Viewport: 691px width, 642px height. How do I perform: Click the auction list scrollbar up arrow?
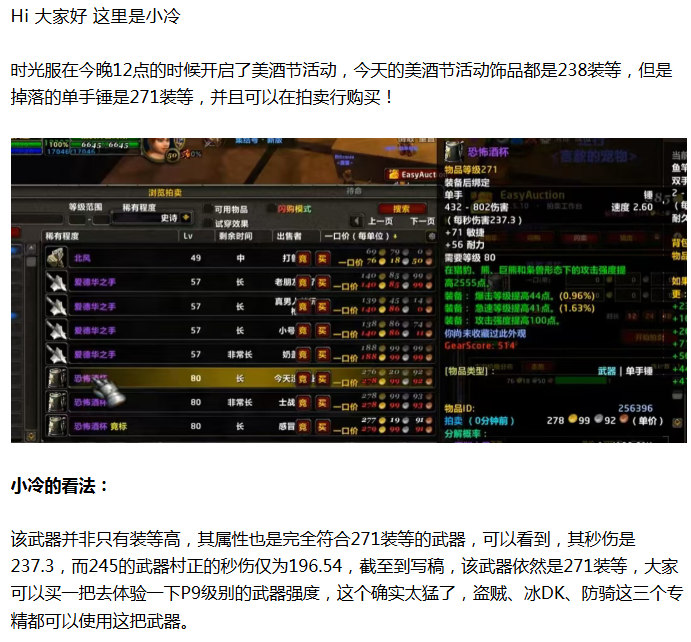(x=31, y=249)
